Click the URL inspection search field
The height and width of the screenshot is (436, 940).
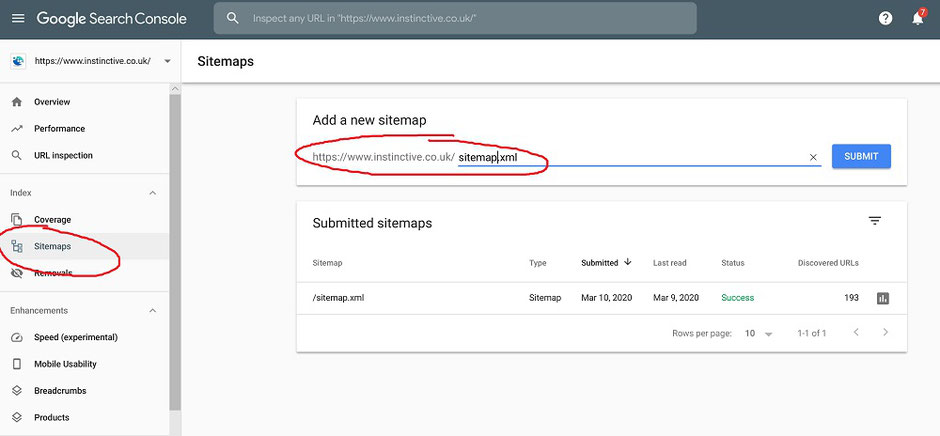click(x=455, y=19)
